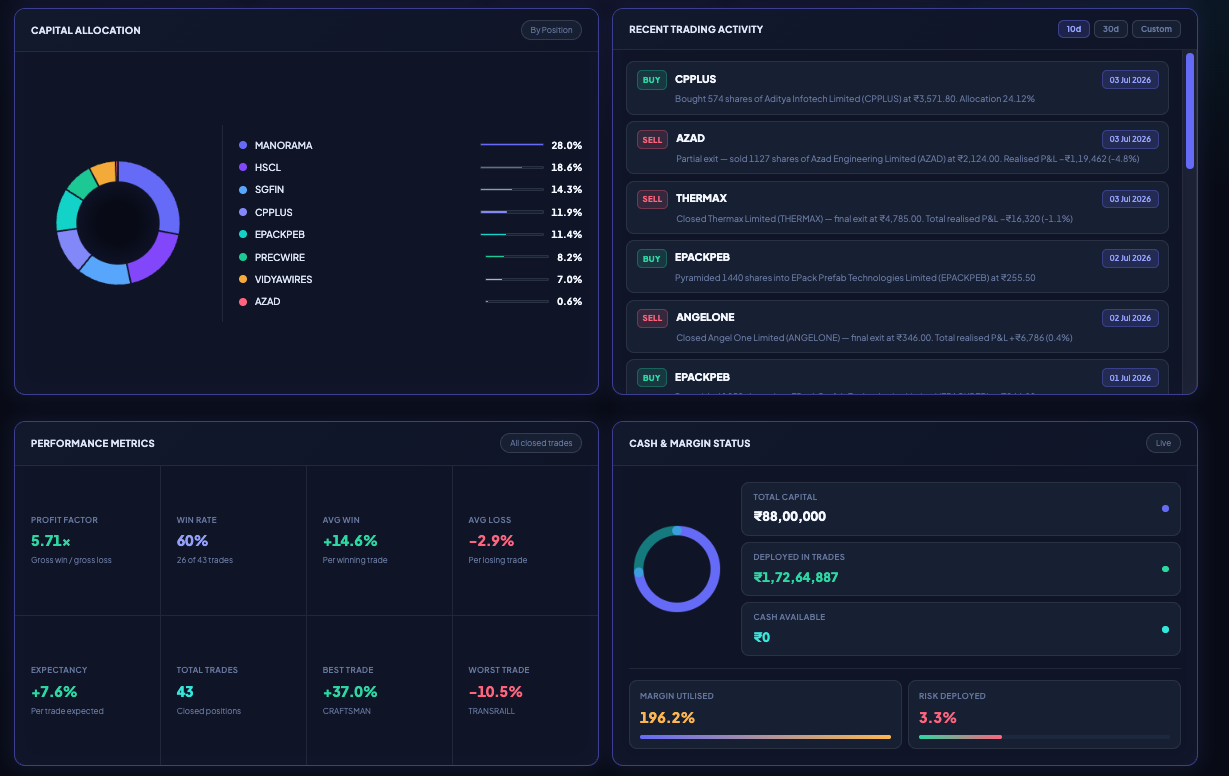The height and width of the screenshot is (776, 1229).
Task: Click the Best Trade +37.0% value
Action: [x=350, y=691]
